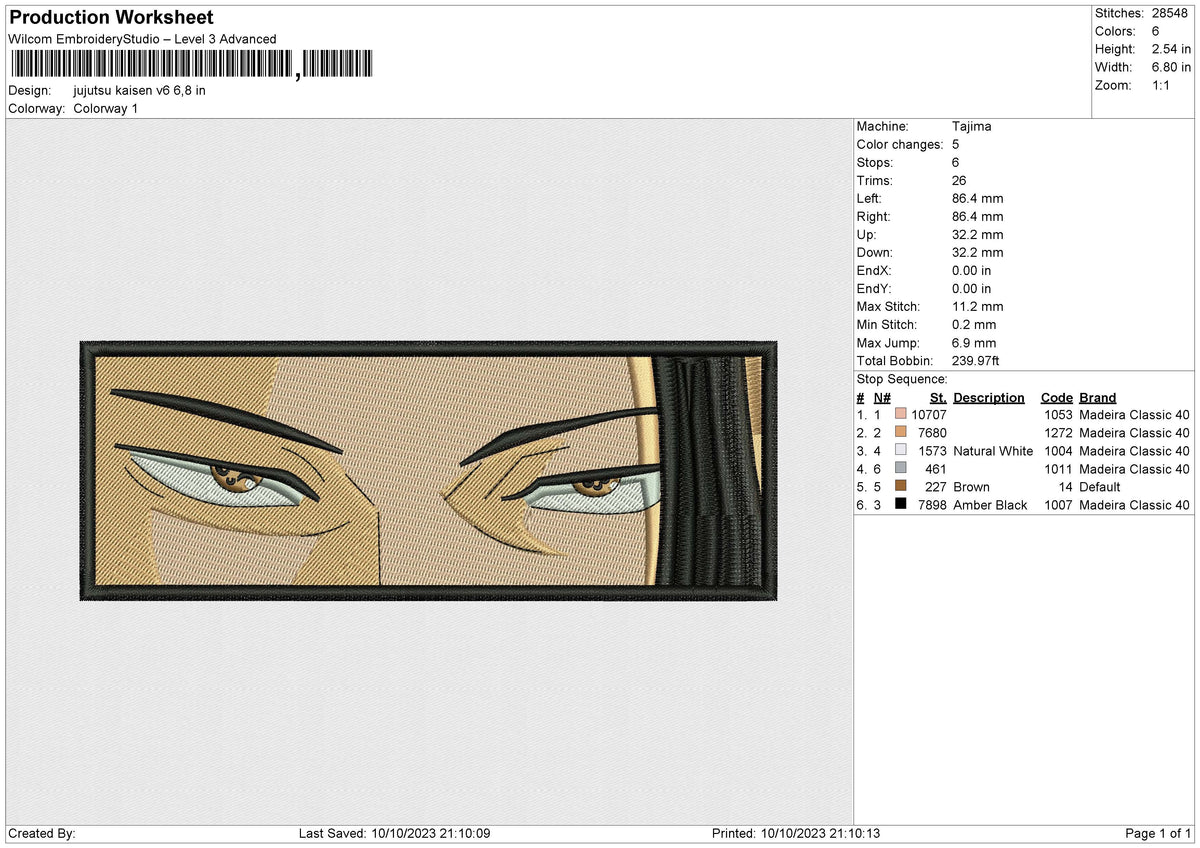Screen dimensions: 1200x848
Task: Click thread code 1272
Action: [1058, 433]
